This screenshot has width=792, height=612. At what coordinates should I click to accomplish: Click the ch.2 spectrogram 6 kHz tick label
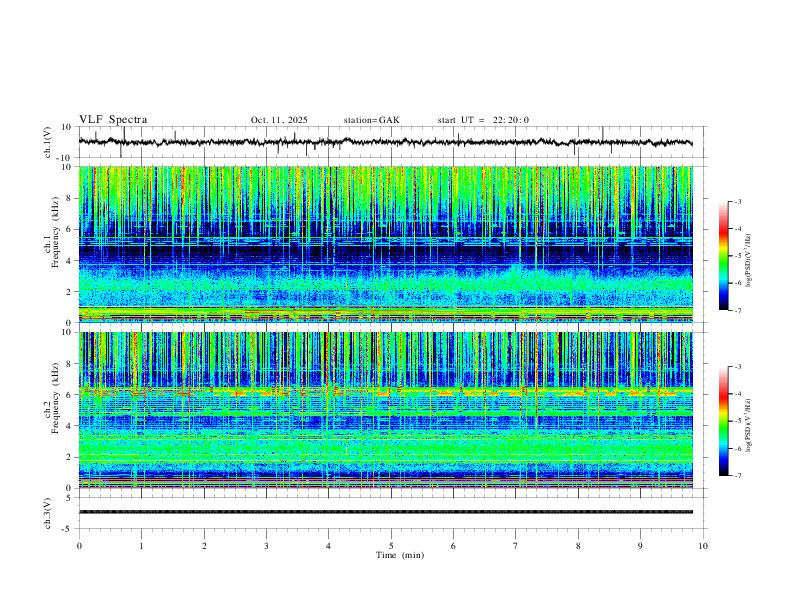tap(69, 395)
